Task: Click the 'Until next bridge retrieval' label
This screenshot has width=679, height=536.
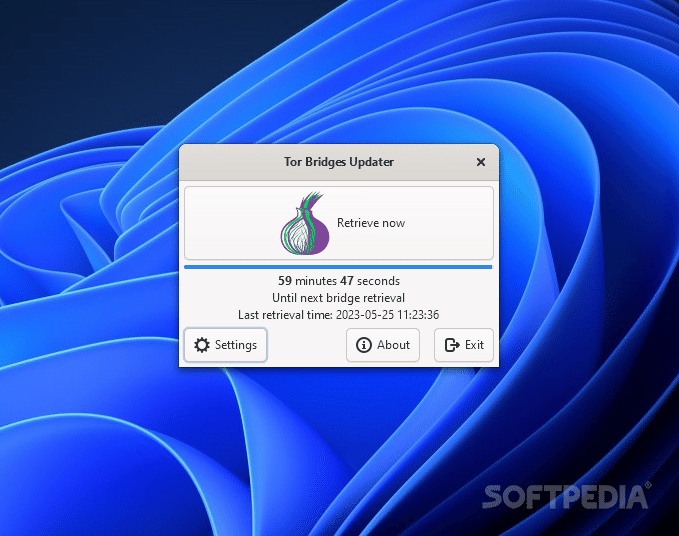Action: 339,298
